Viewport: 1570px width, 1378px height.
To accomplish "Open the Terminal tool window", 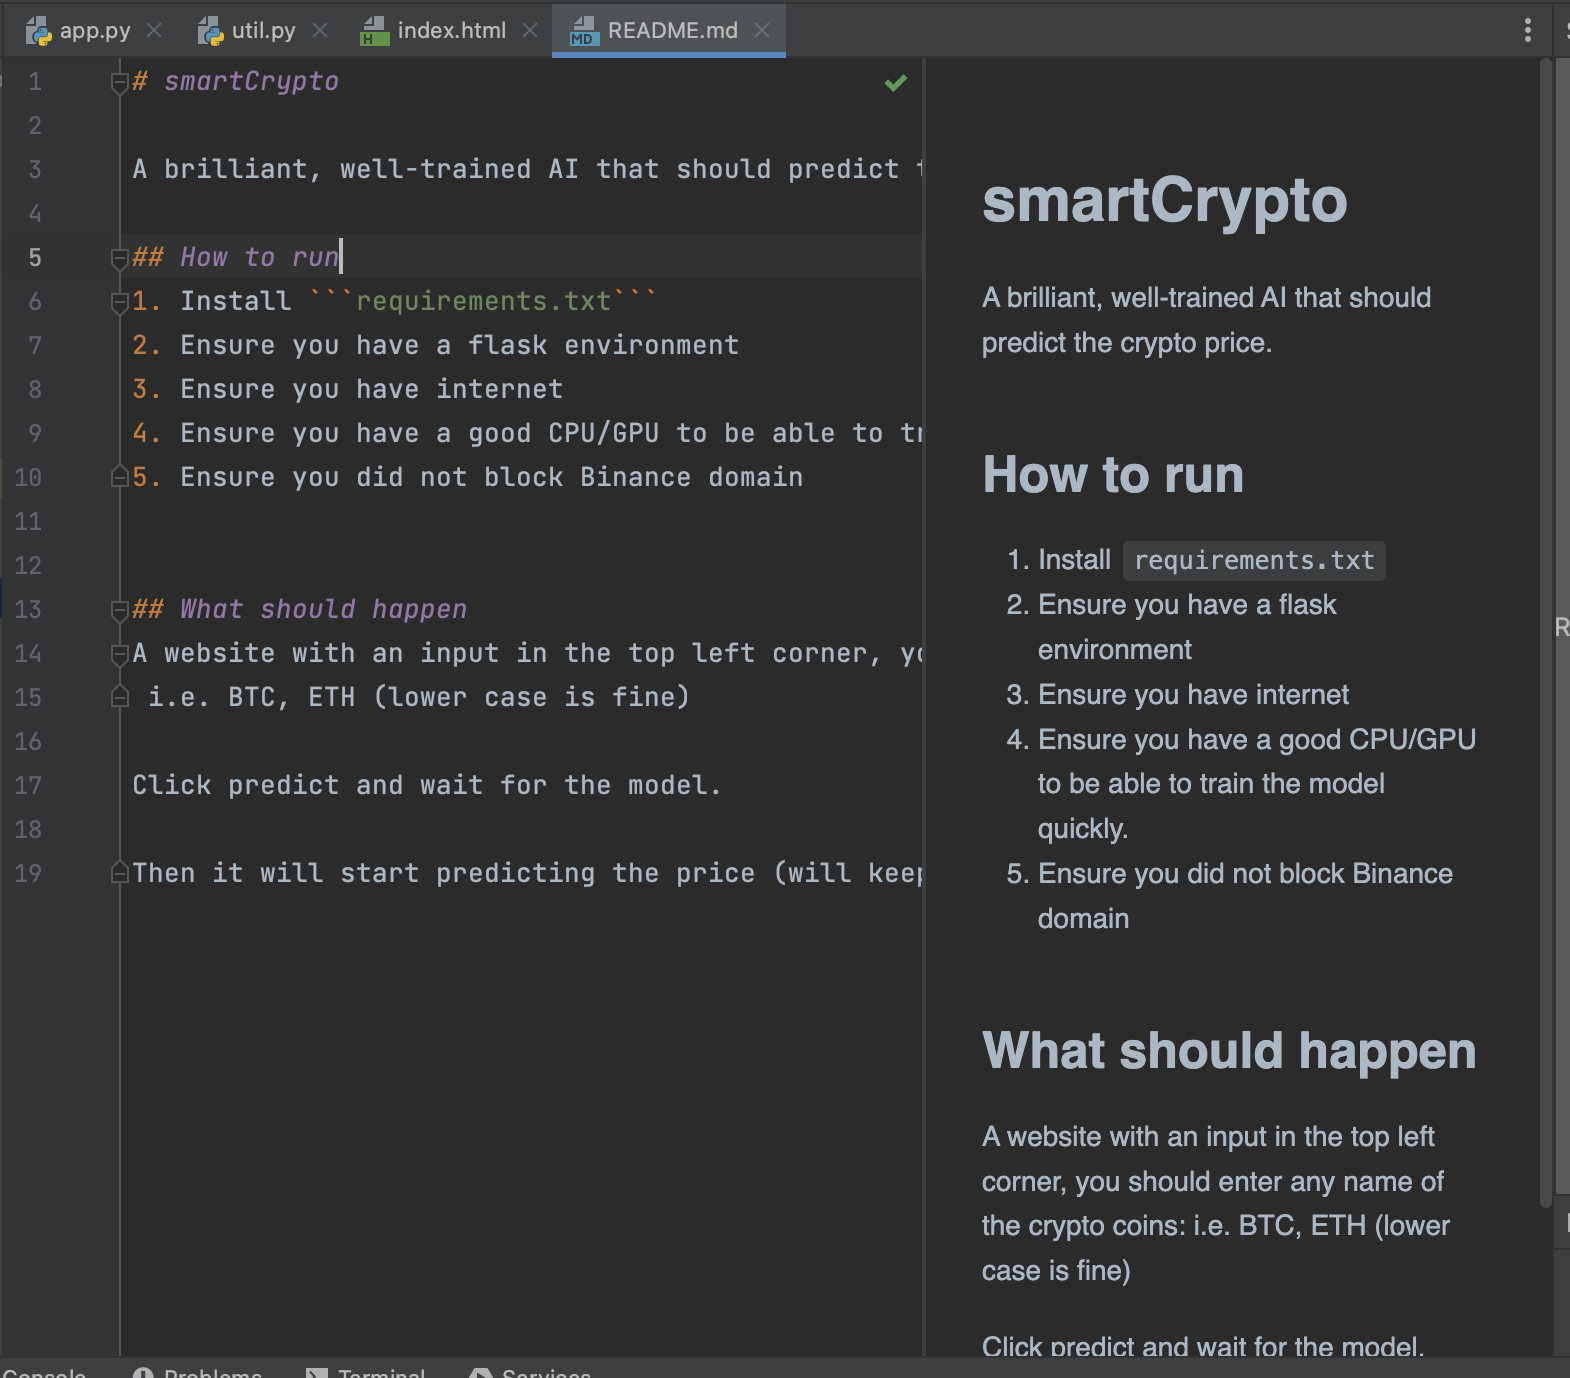I will (366, 1371).
